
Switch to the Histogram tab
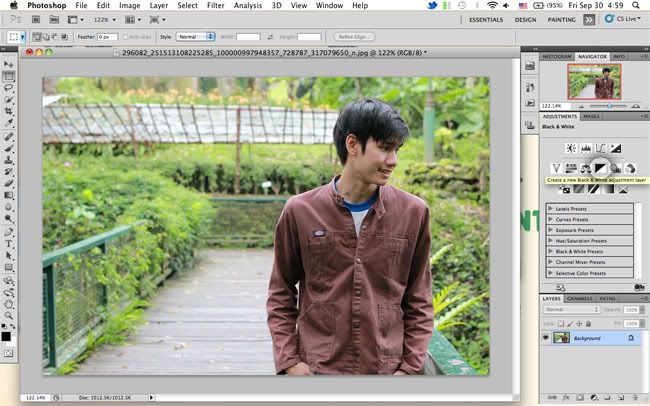pos(557,56)
